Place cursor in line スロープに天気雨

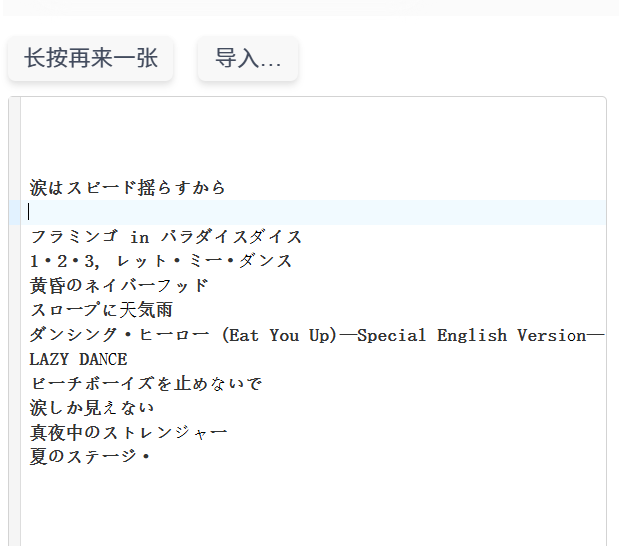pyautogui.click(x=101, y=310)
